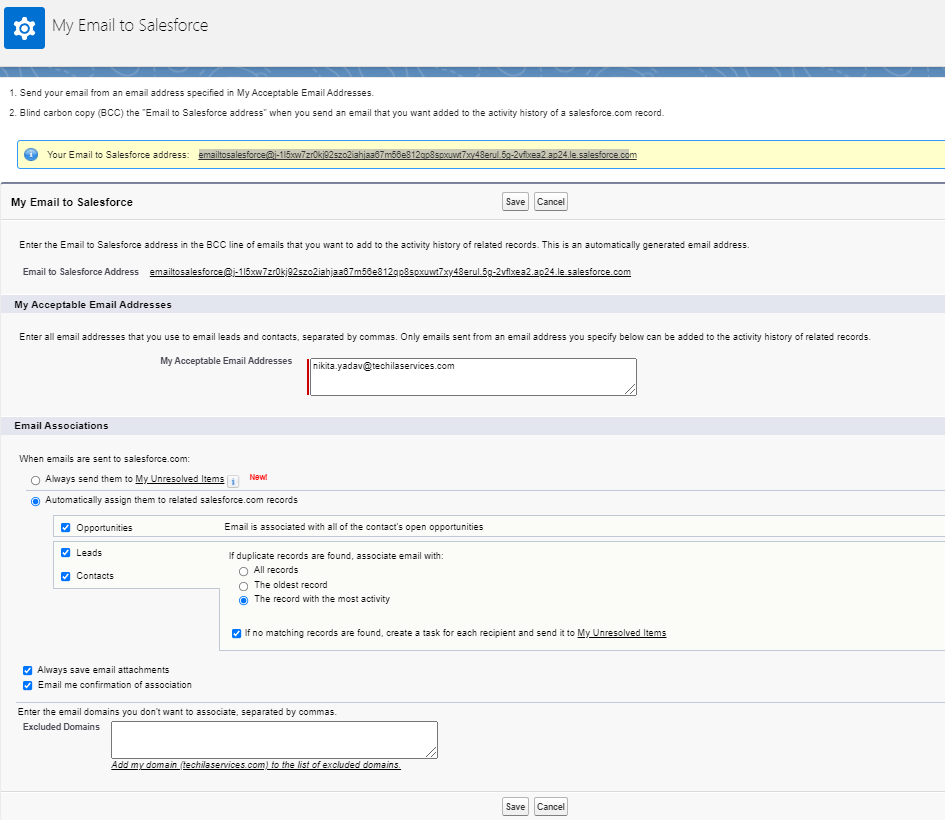This screenshot has width=945, height=820.
Task: Click the bottom Cancel button
Action: pos(550,807)
